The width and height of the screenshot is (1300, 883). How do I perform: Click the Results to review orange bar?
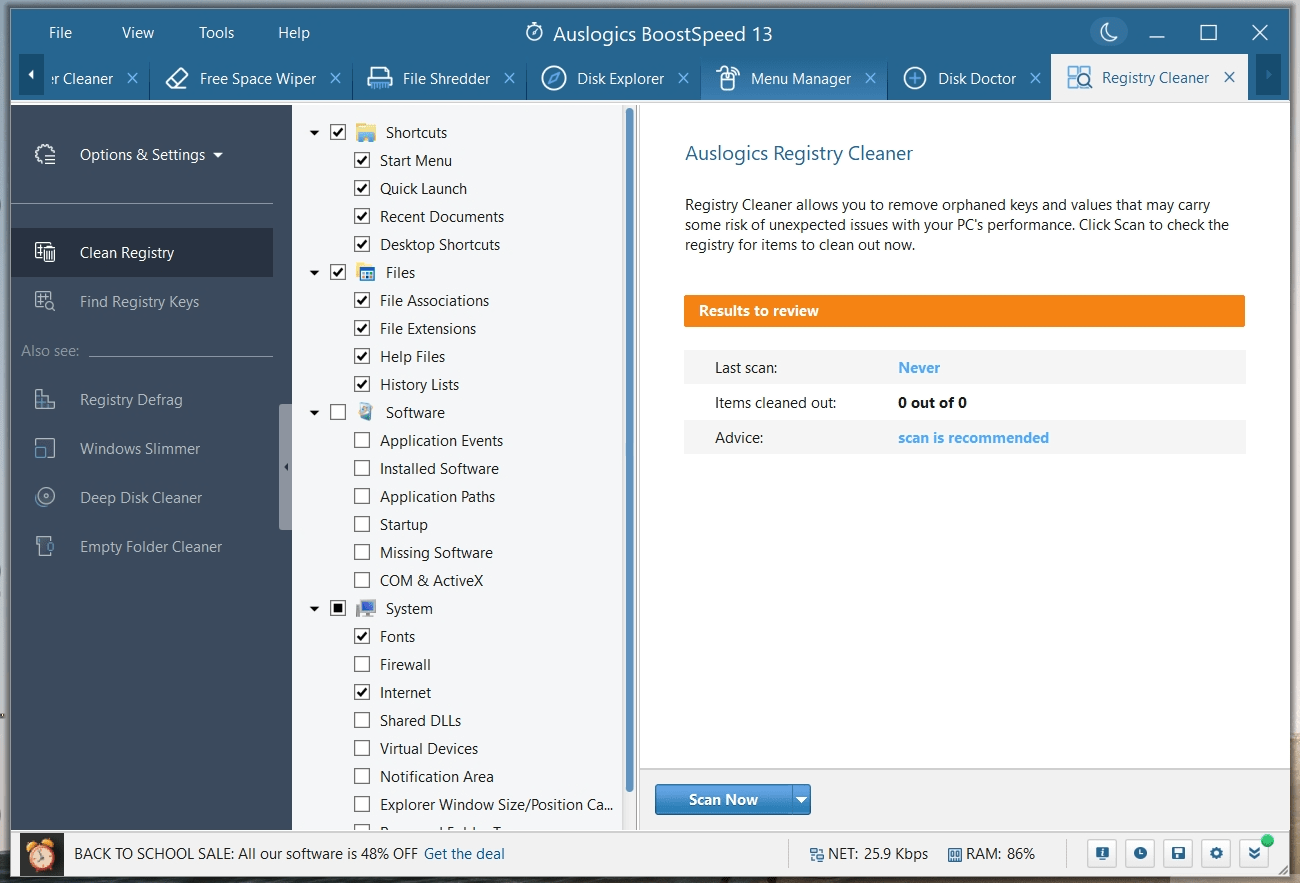(964, 311)
